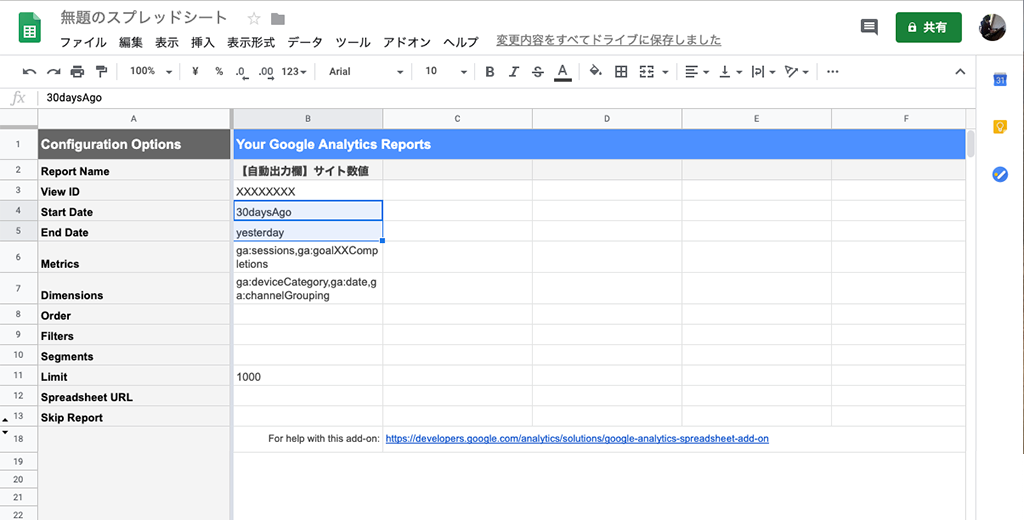
Task: Click the spreadsheet title 無題のスプレッドシート
Action: point(144,18)
